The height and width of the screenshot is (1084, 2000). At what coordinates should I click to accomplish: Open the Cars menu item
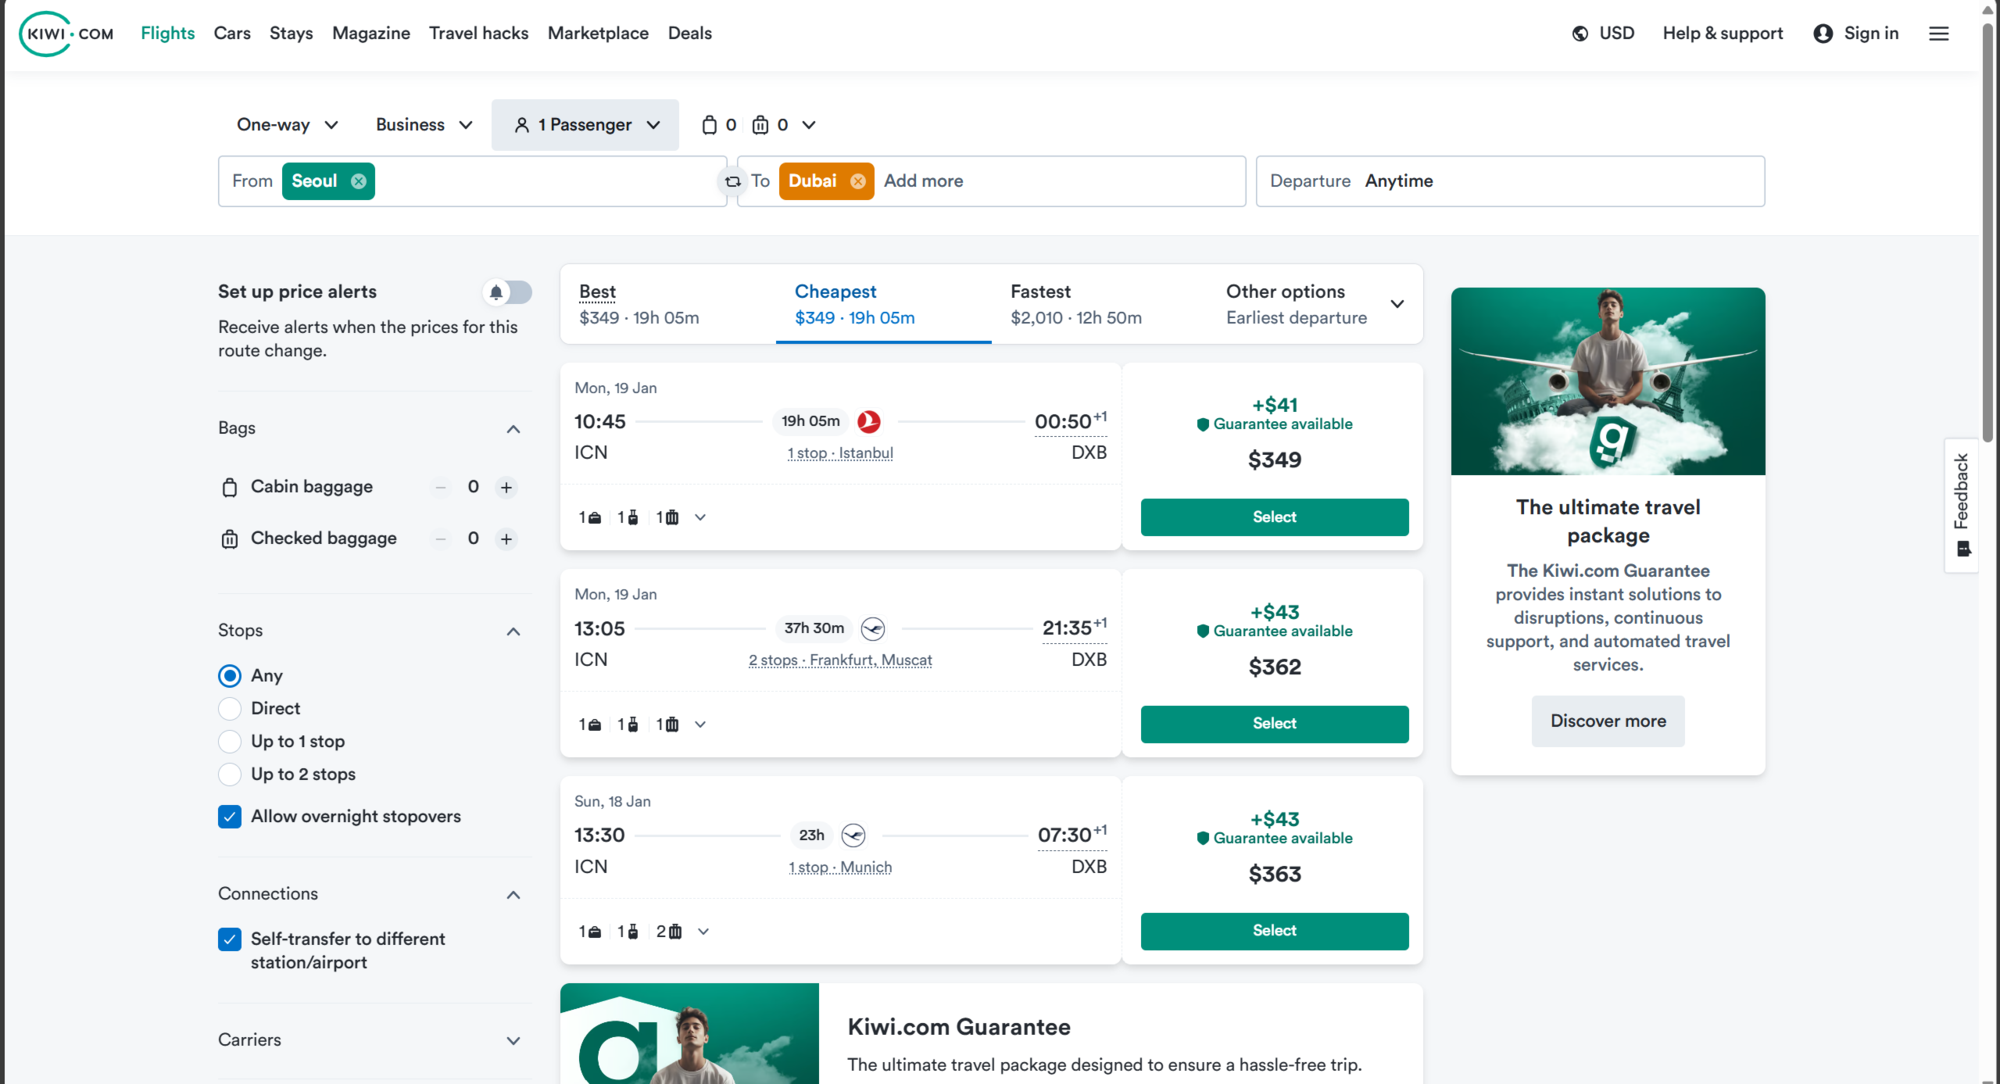(x=232, y=33)
